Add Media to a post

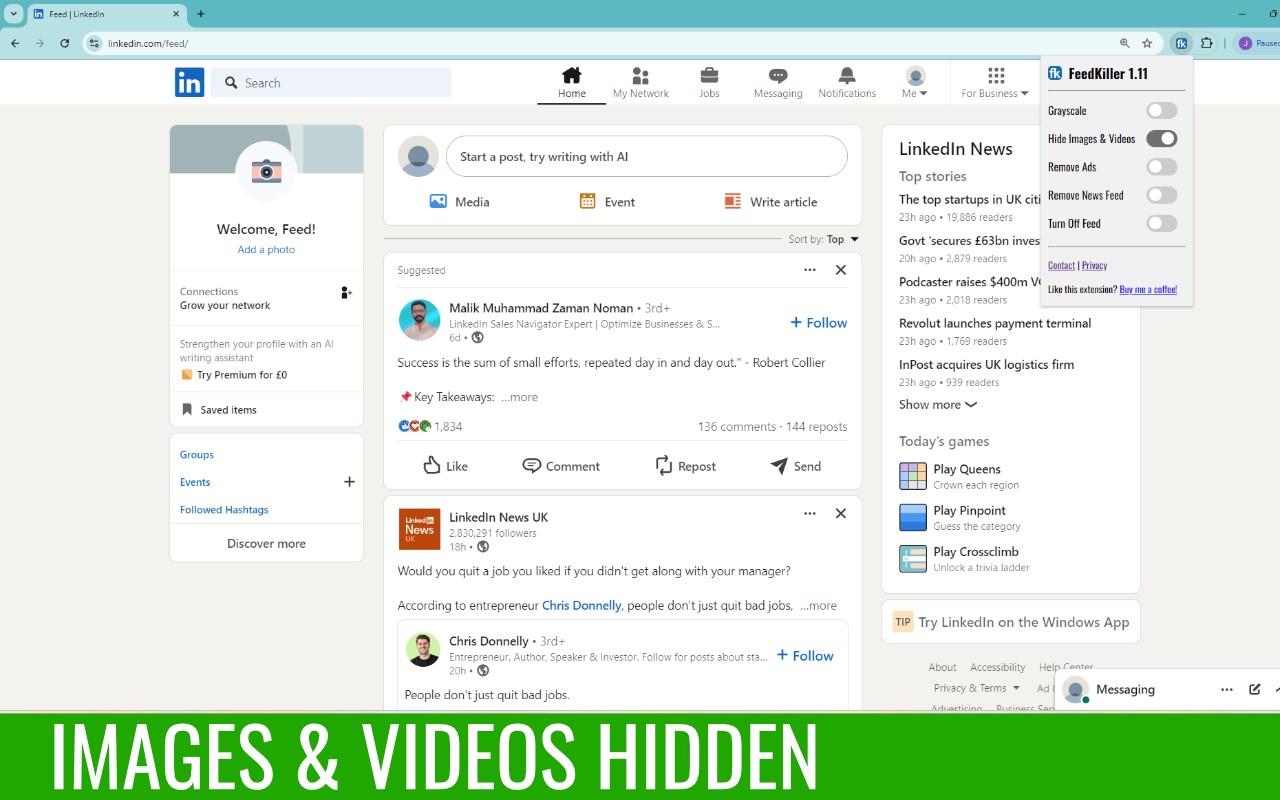click(459, 201)
